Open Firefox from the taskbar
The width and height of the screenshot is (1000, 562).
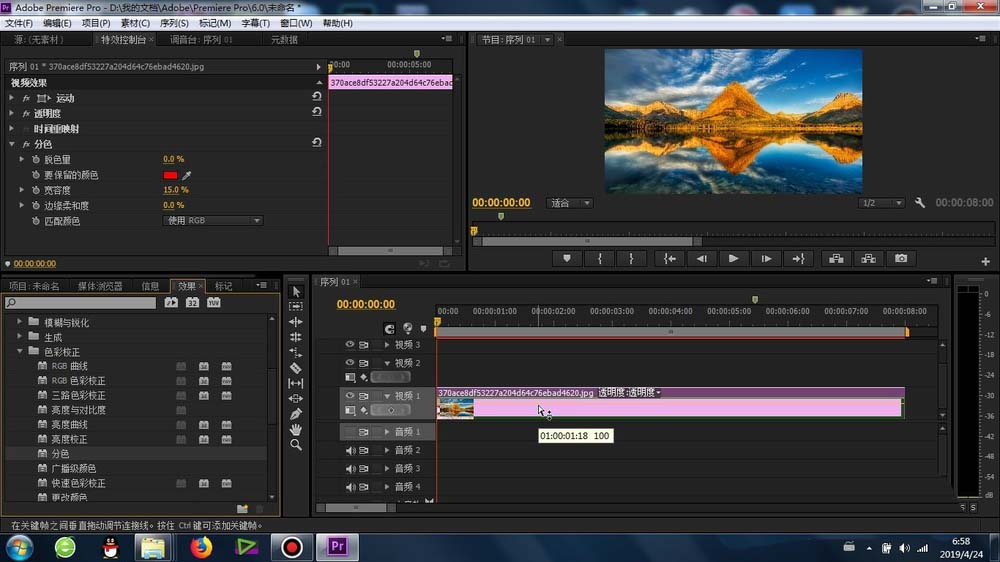[201, 547]
